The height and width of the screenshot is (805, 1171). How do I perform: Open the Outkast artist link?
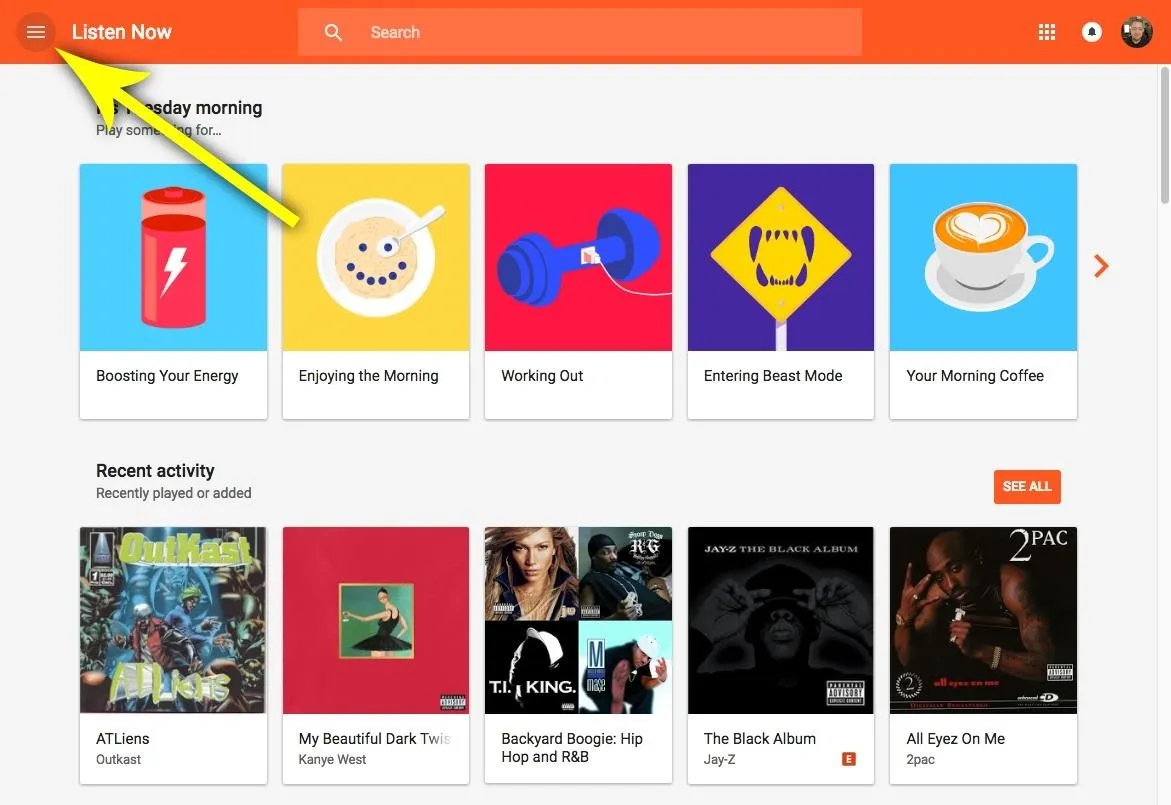click(x=118, y=759)
